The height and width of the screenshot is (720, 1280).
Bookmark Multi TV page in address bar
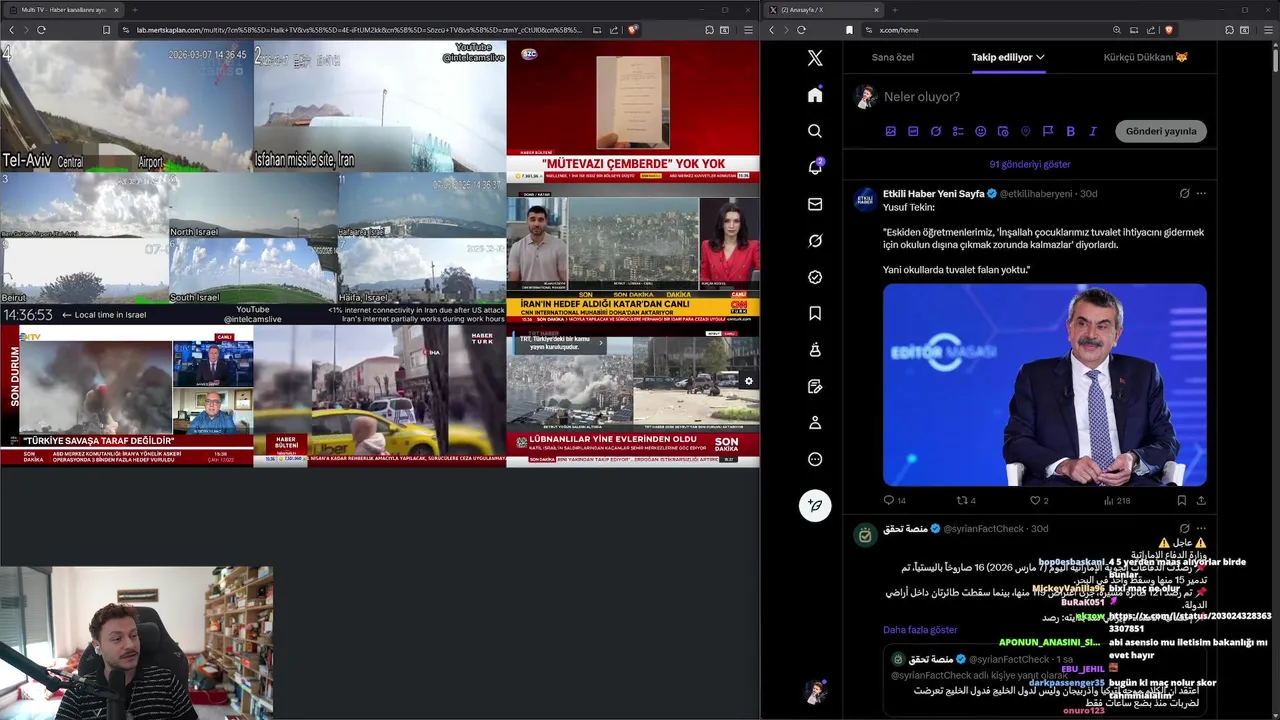106,30
